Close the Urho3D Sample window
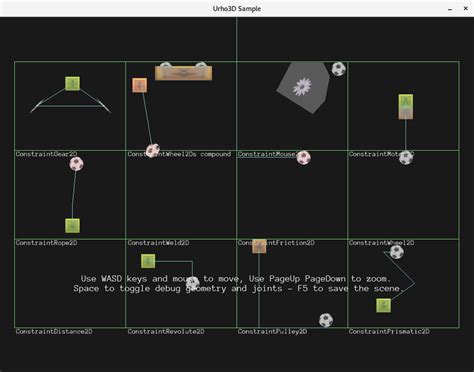The height and width of the screenshot is (372, 474). tap(466, 8)
